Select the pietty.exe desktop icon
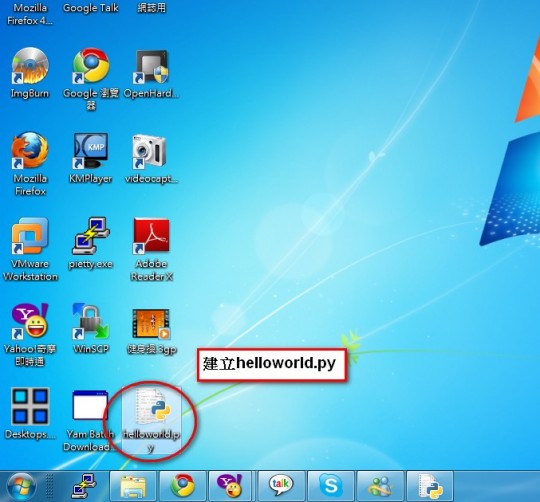The height and width of the screenshot is (502, 540). tap(91, 243)
